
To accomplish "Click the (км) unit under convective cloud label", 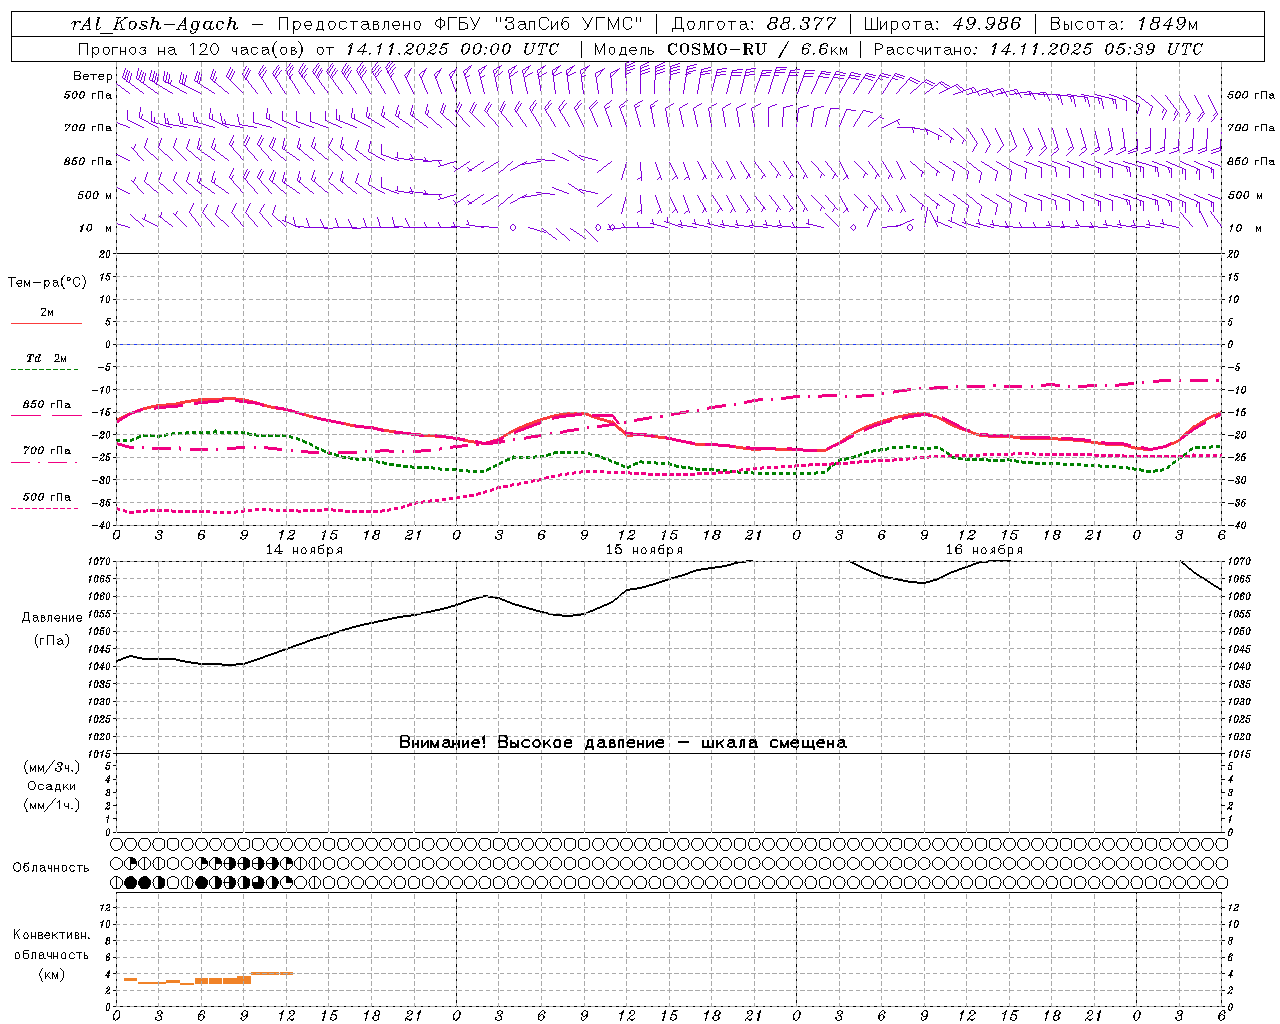I will pos(52,974).
